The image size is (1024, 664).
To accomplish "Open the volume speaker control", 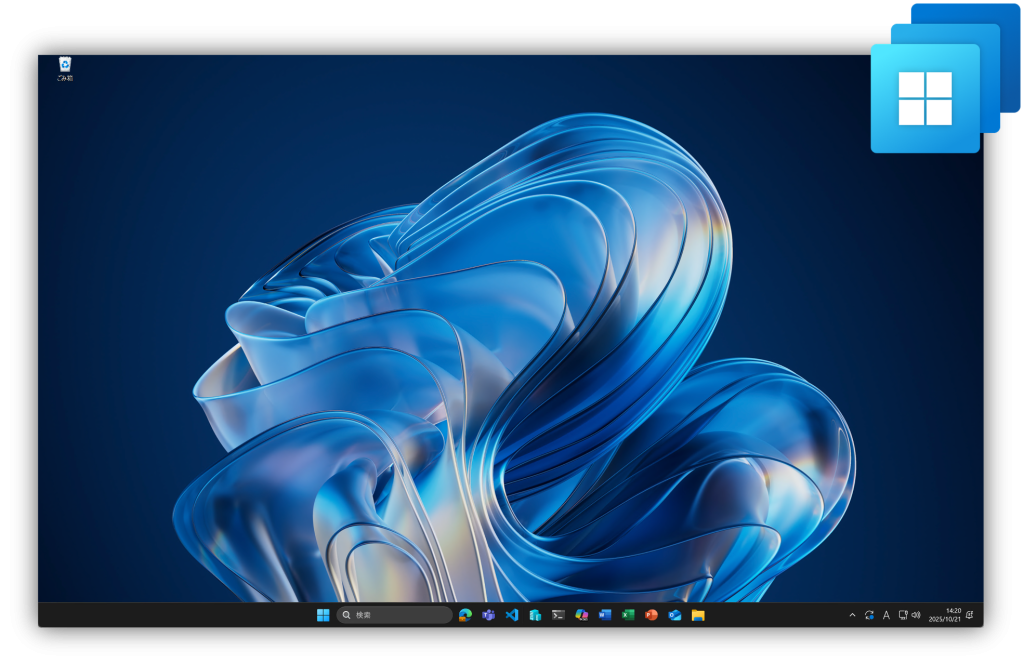I will [x=916, y=615].
